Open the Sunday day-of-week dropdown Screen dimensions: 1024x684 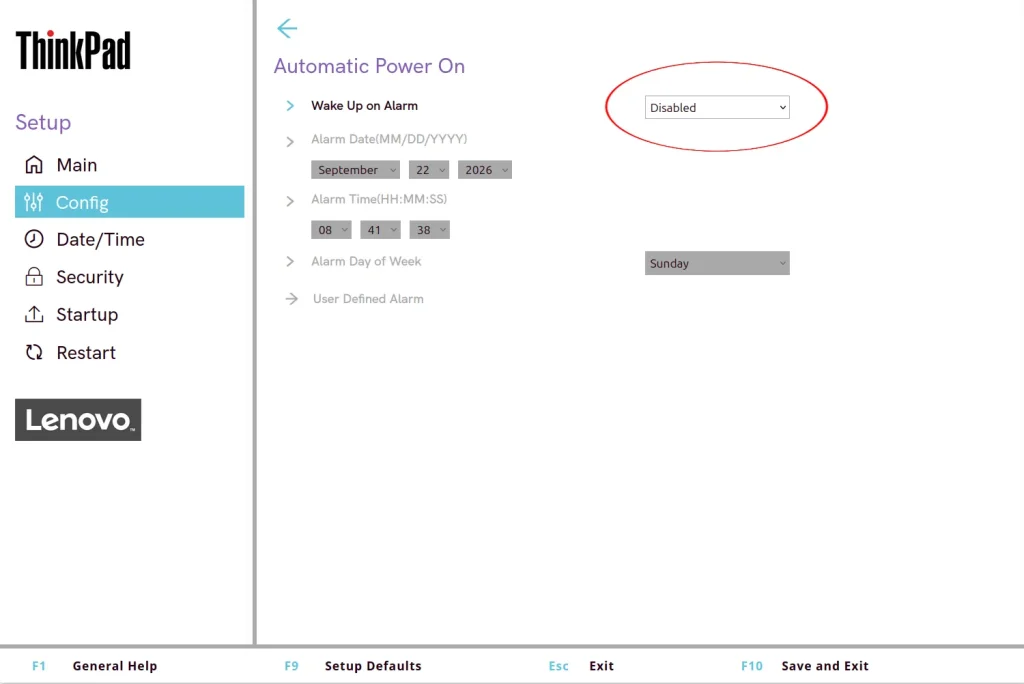(x=717, y=263)
